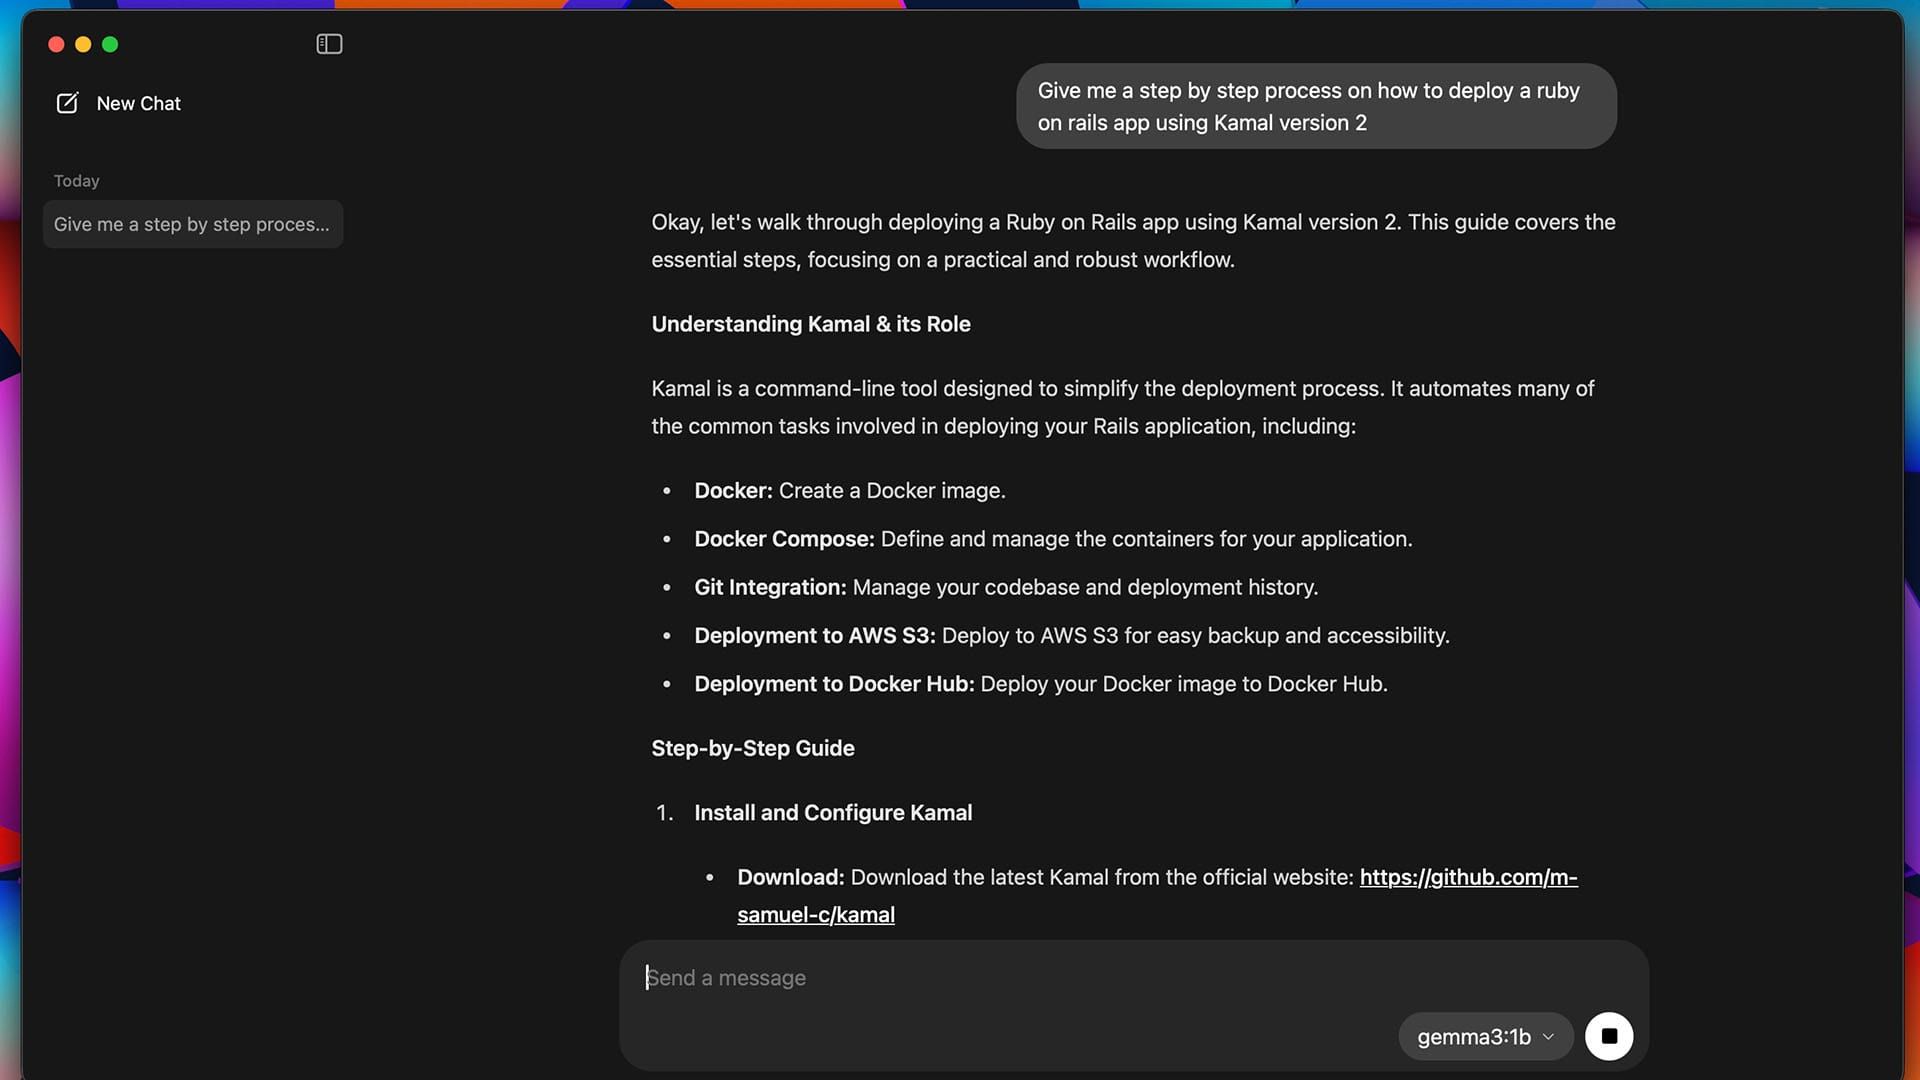The image size is (1920, 1080).
Task: Click the New Chat label
Action: point(138,103)
